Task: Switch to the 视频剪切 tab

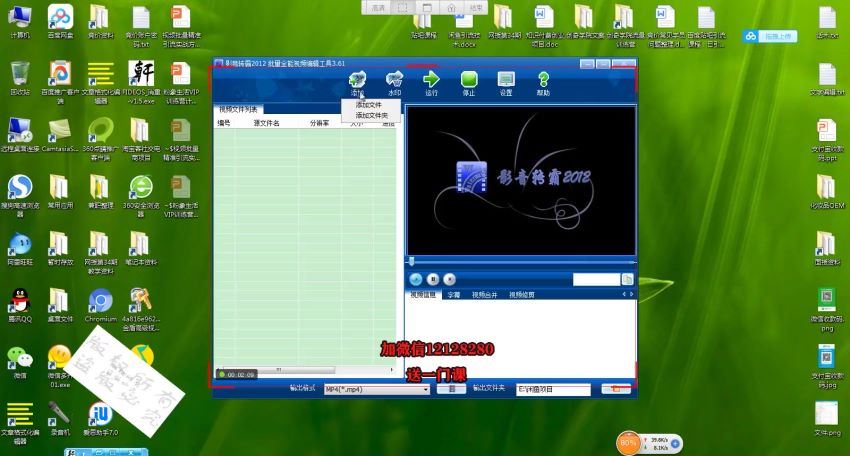Action: tap(521, 295)
